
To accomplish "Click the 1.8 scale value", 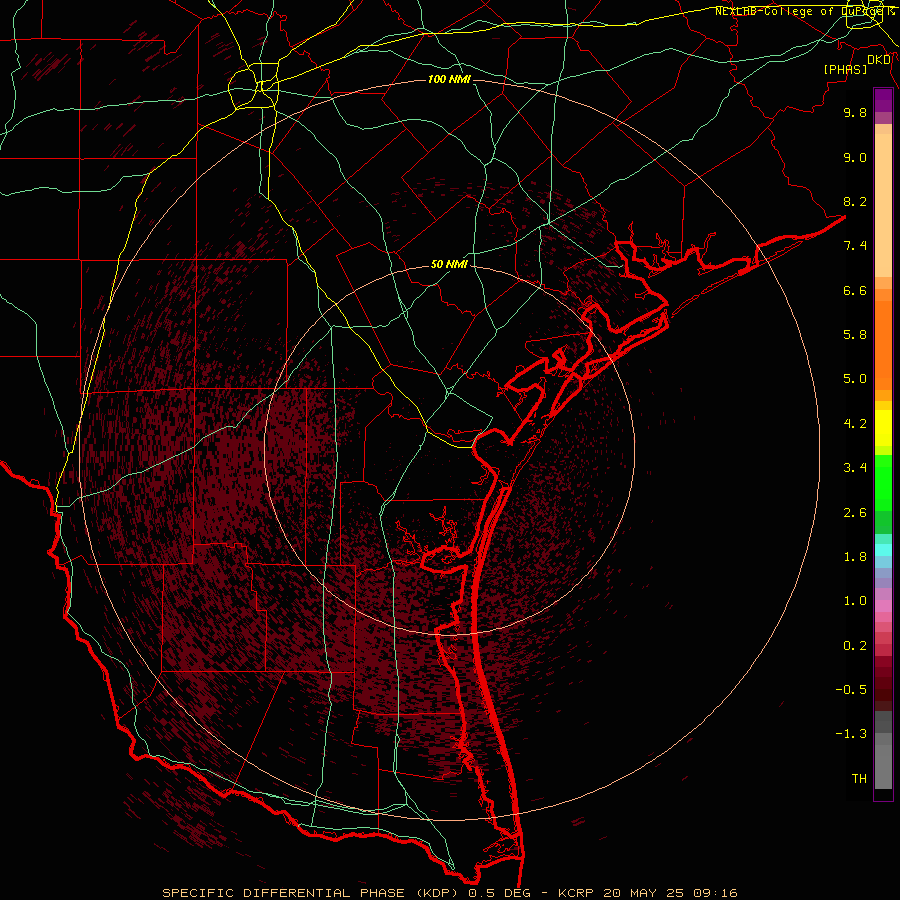I will point(855,557).
